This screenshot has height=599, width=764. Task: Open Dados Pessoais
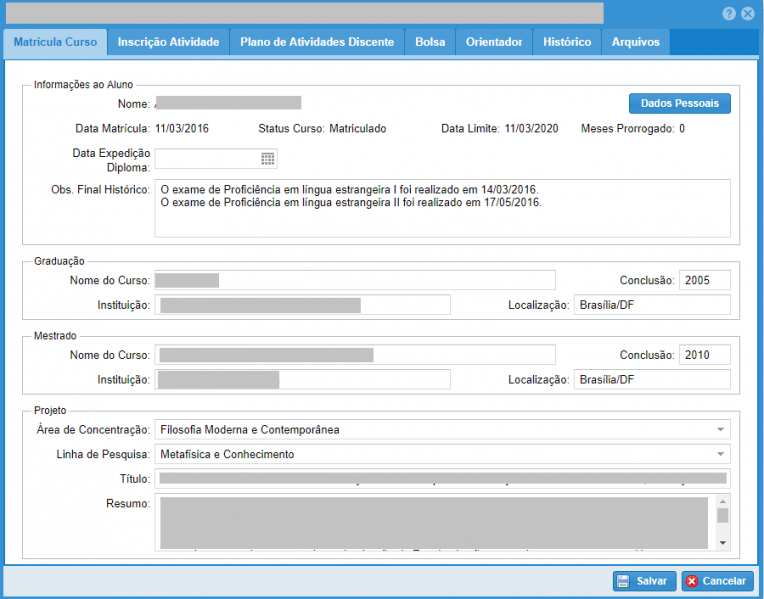(679, 103)
